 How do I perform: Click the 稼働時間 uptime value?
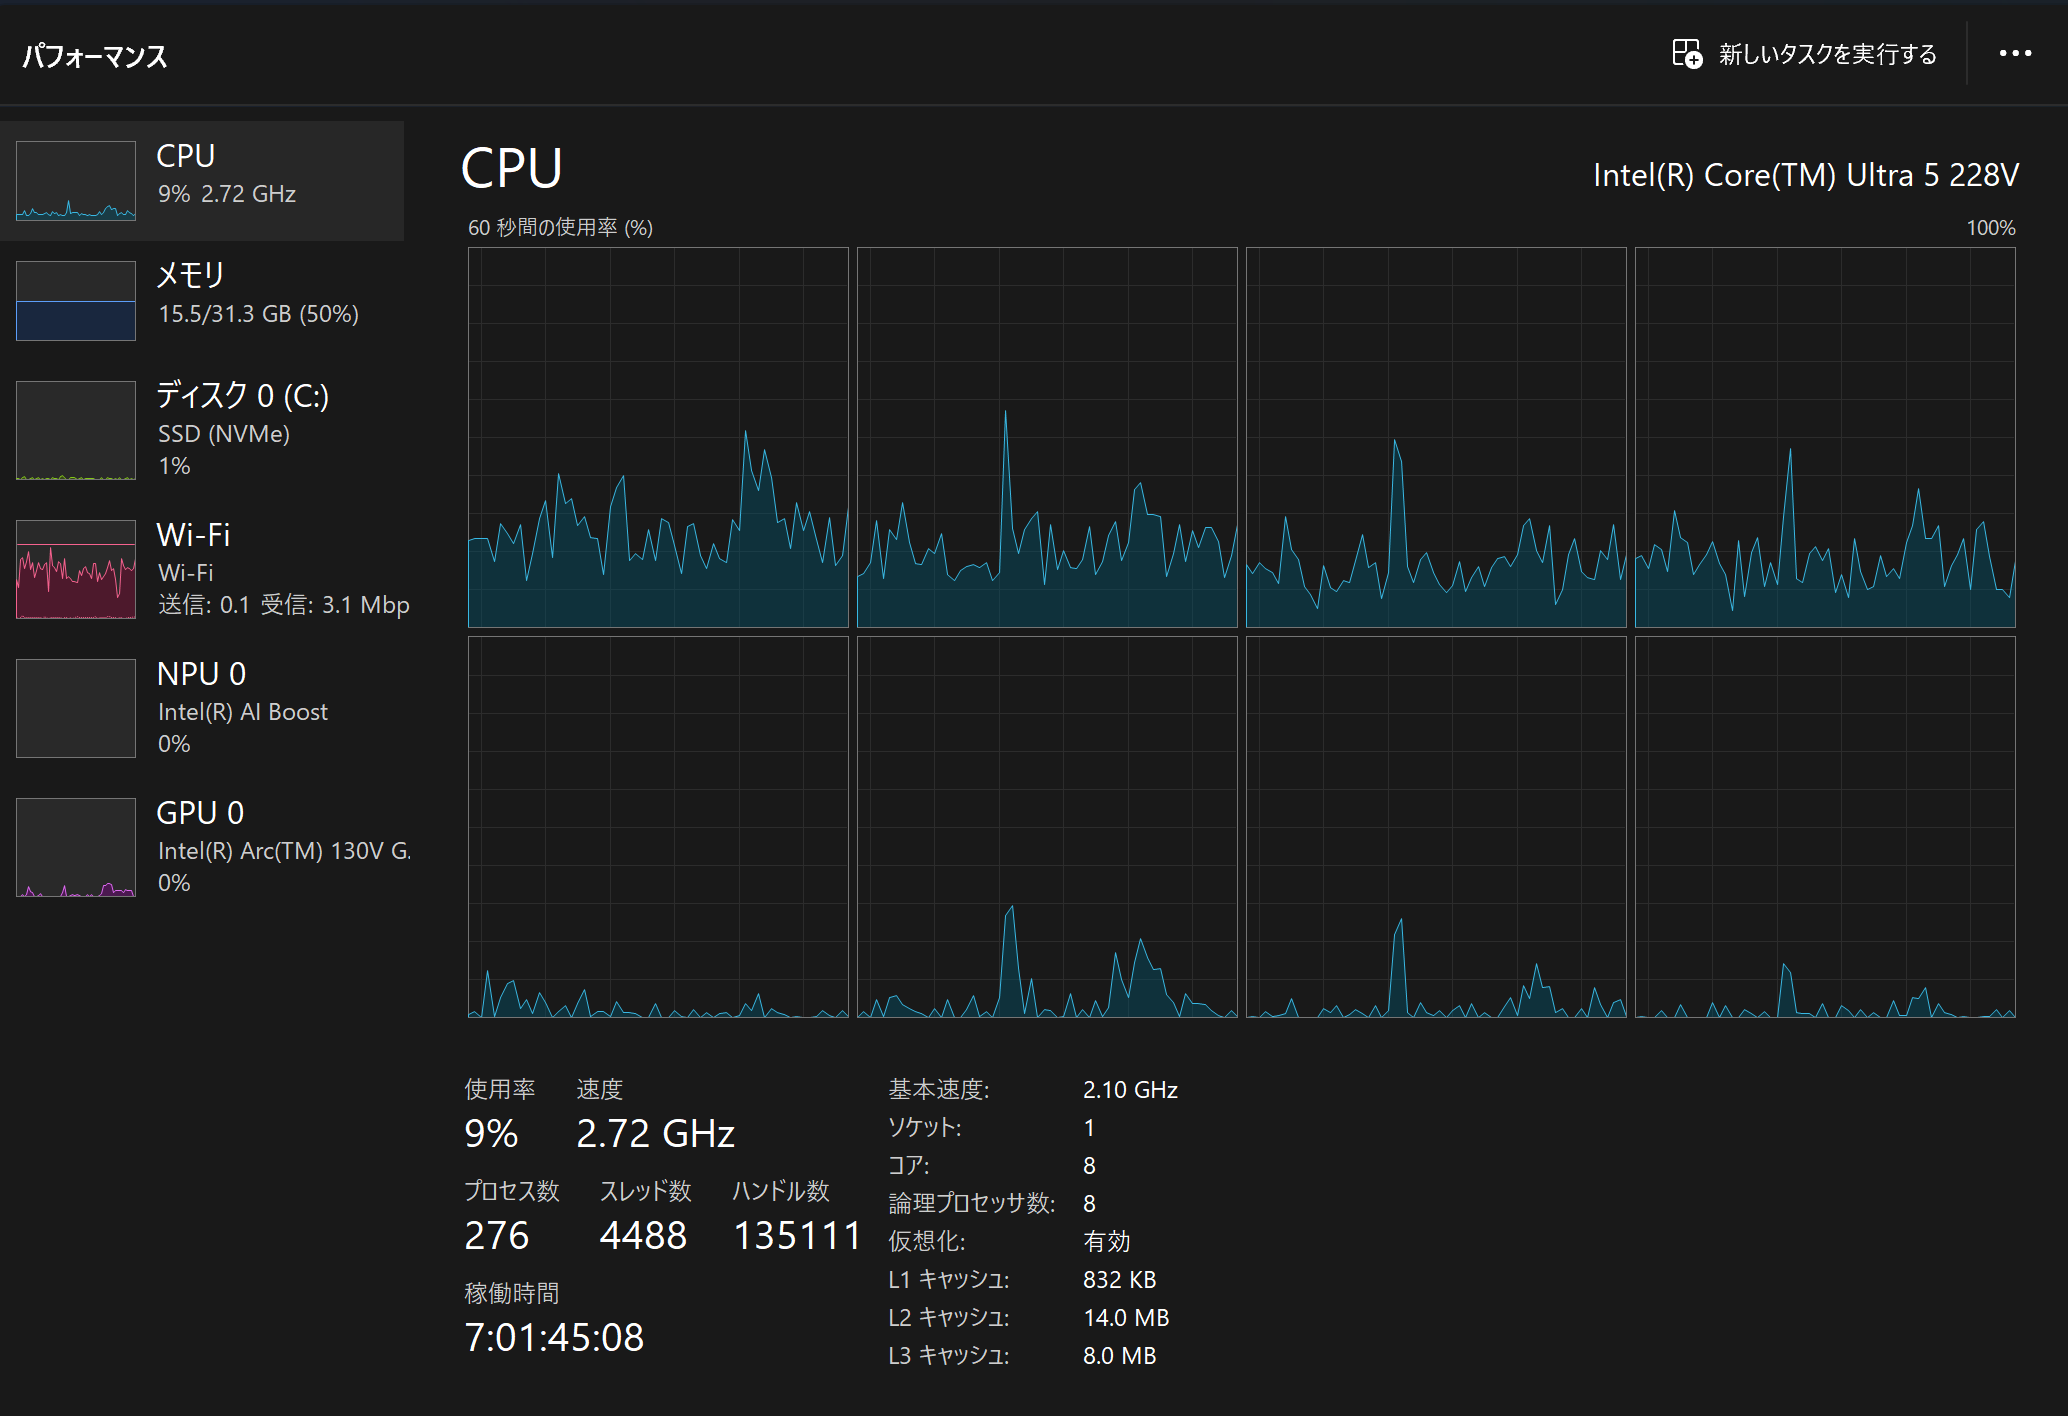[554, 1338]
